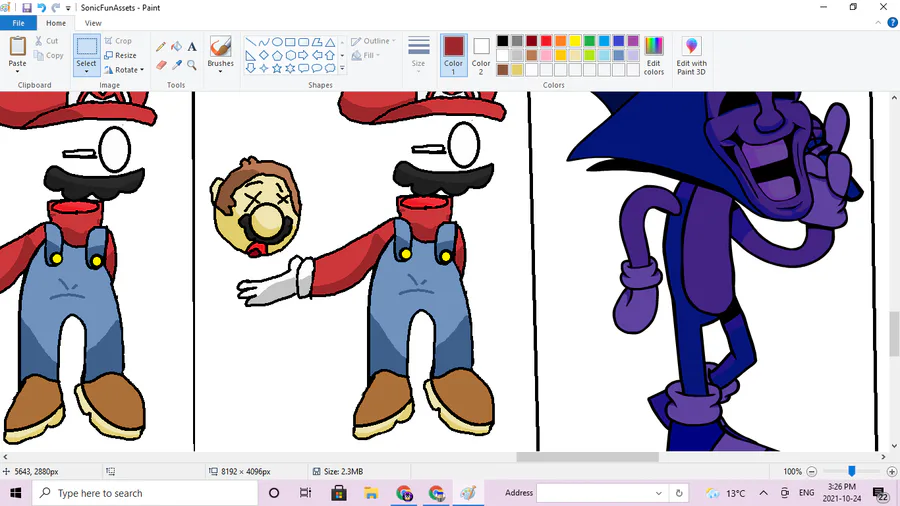
Task: Click the Paste clipboard icon
Action: (17, 46)
